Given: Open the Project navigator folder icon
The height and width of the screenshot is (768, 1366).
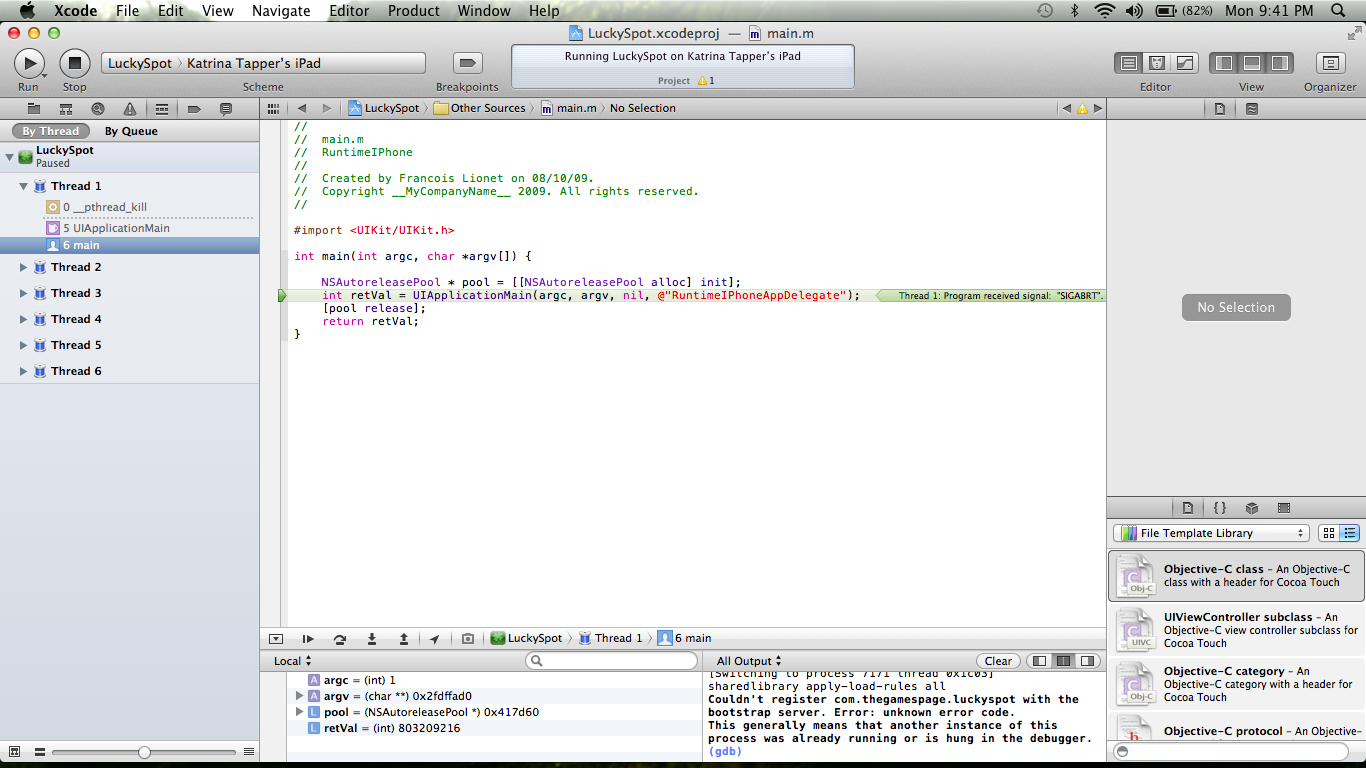Looking at the screenshot, I should click(x=34, y=108).
